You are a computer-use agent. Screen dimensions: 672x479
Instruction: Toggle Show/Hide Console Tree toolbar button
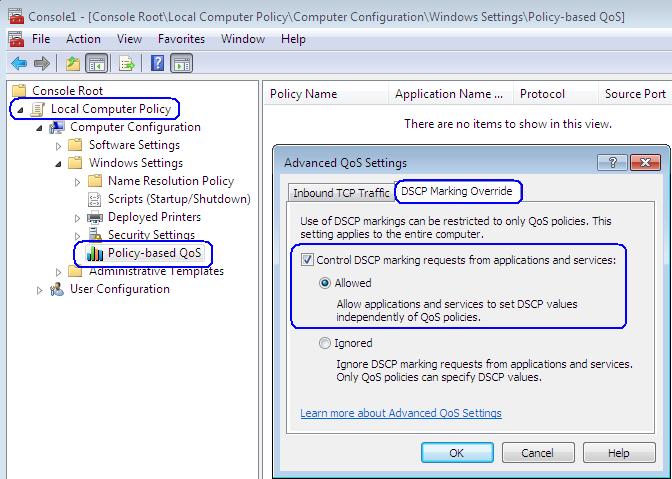click(97, 63)
